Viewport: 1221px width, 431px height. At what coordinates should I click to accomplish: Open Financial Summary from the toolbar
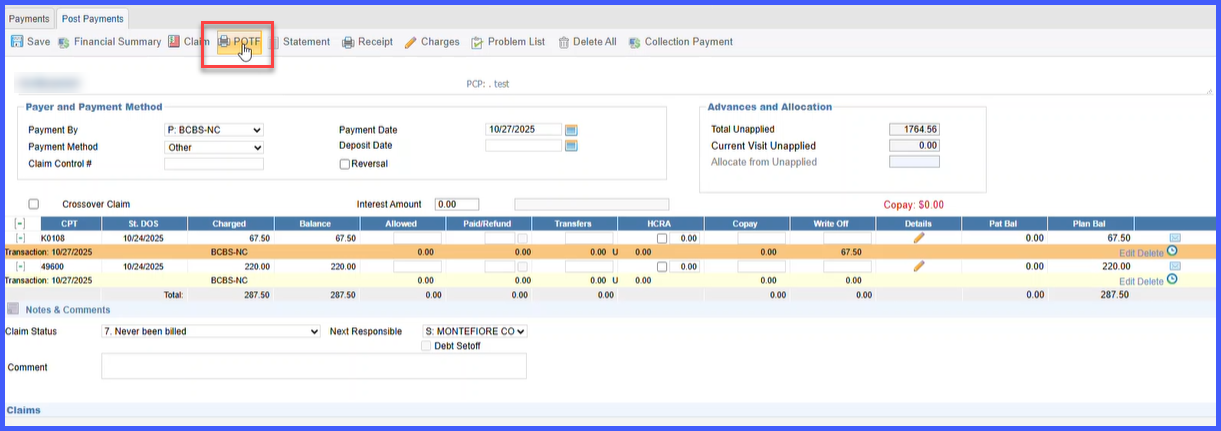point(109,42)
